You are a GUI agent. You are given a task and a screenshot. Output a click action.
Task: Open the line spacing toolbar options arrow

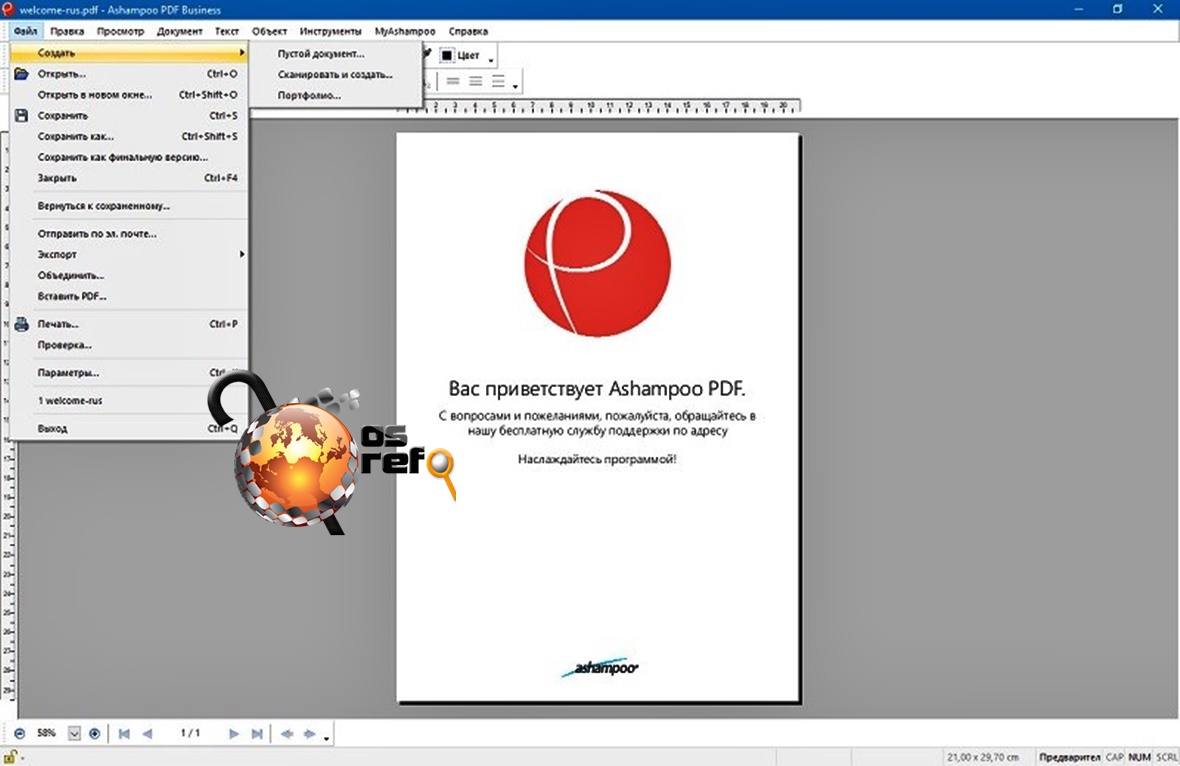[x=515, y=86]
